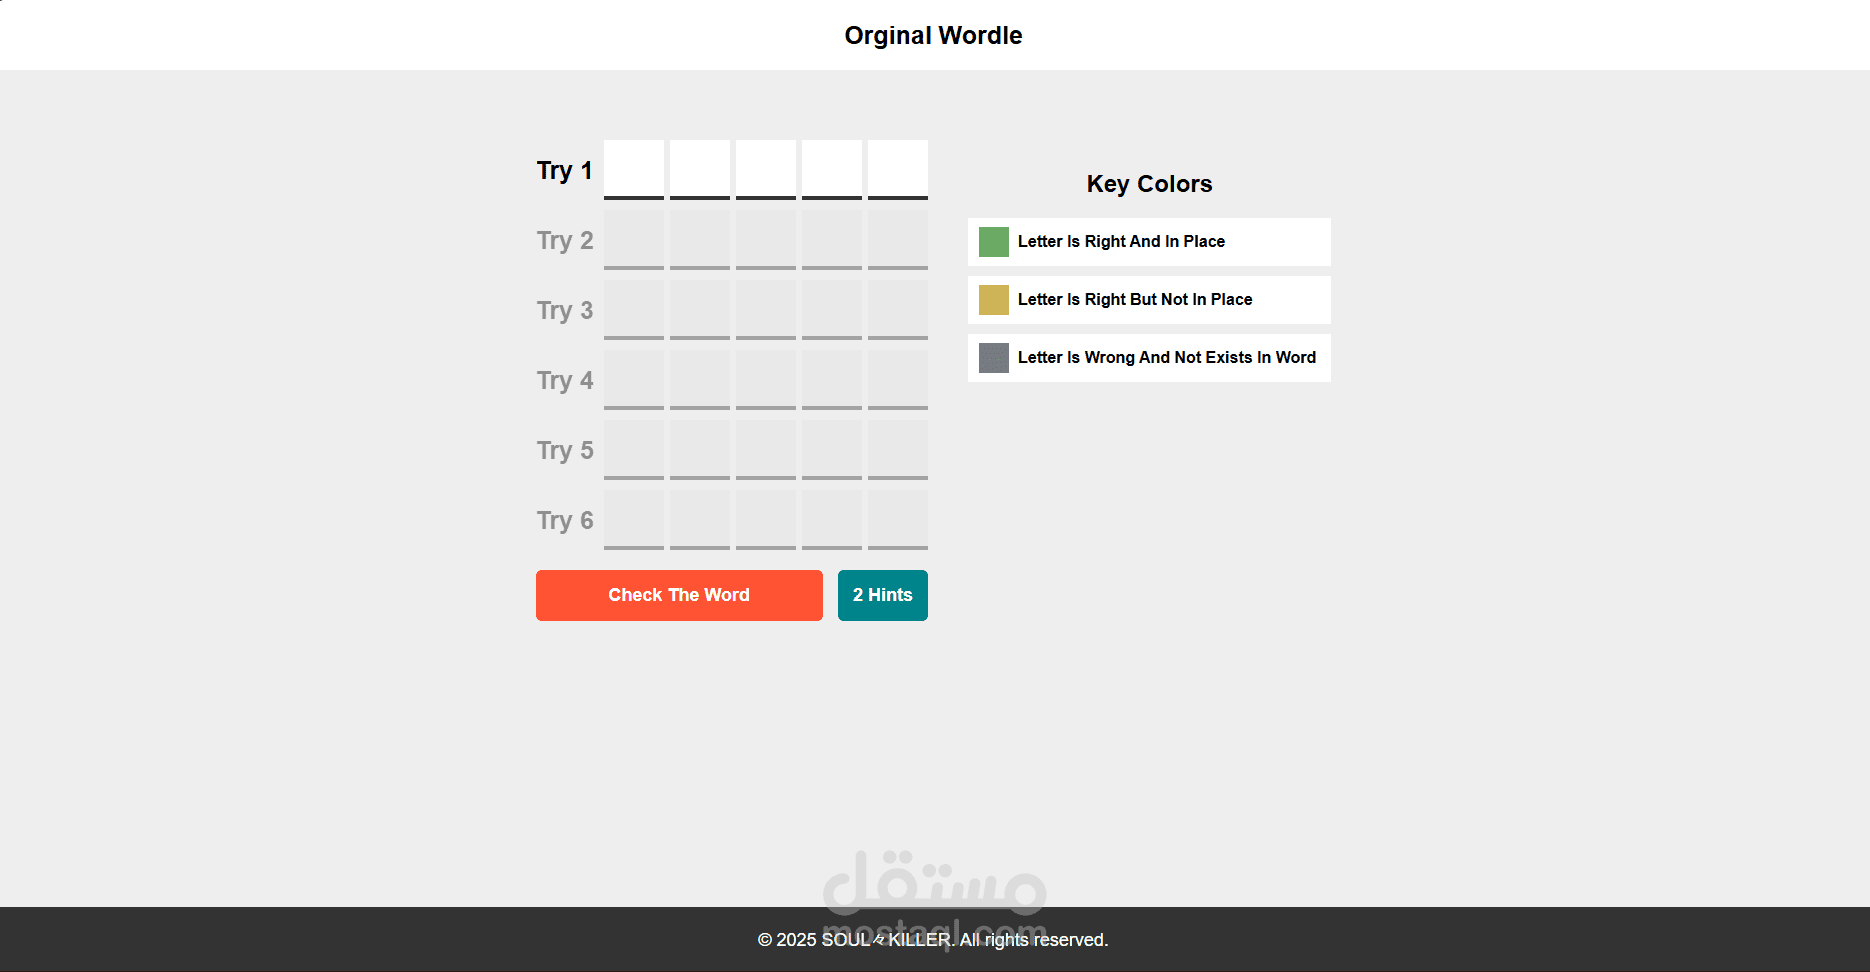Click the third letter box of Try 2

tap(766, 240)
